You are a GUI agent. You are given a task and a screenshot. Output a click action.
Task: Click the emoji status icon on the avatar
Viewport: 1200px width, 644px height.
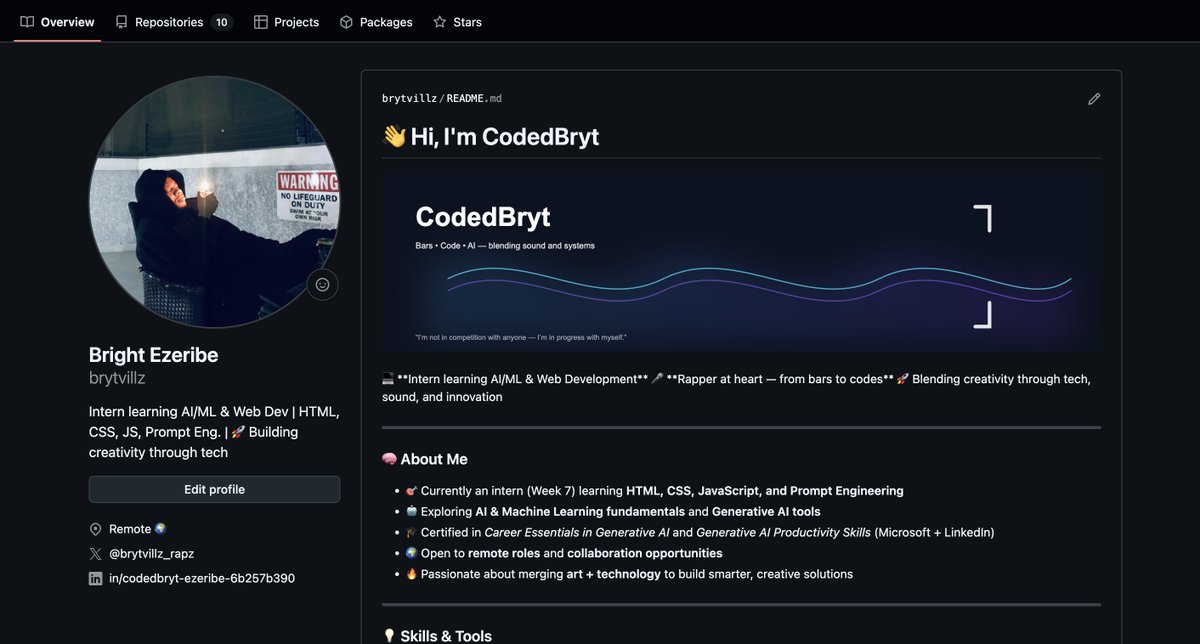tap(322, 284)
